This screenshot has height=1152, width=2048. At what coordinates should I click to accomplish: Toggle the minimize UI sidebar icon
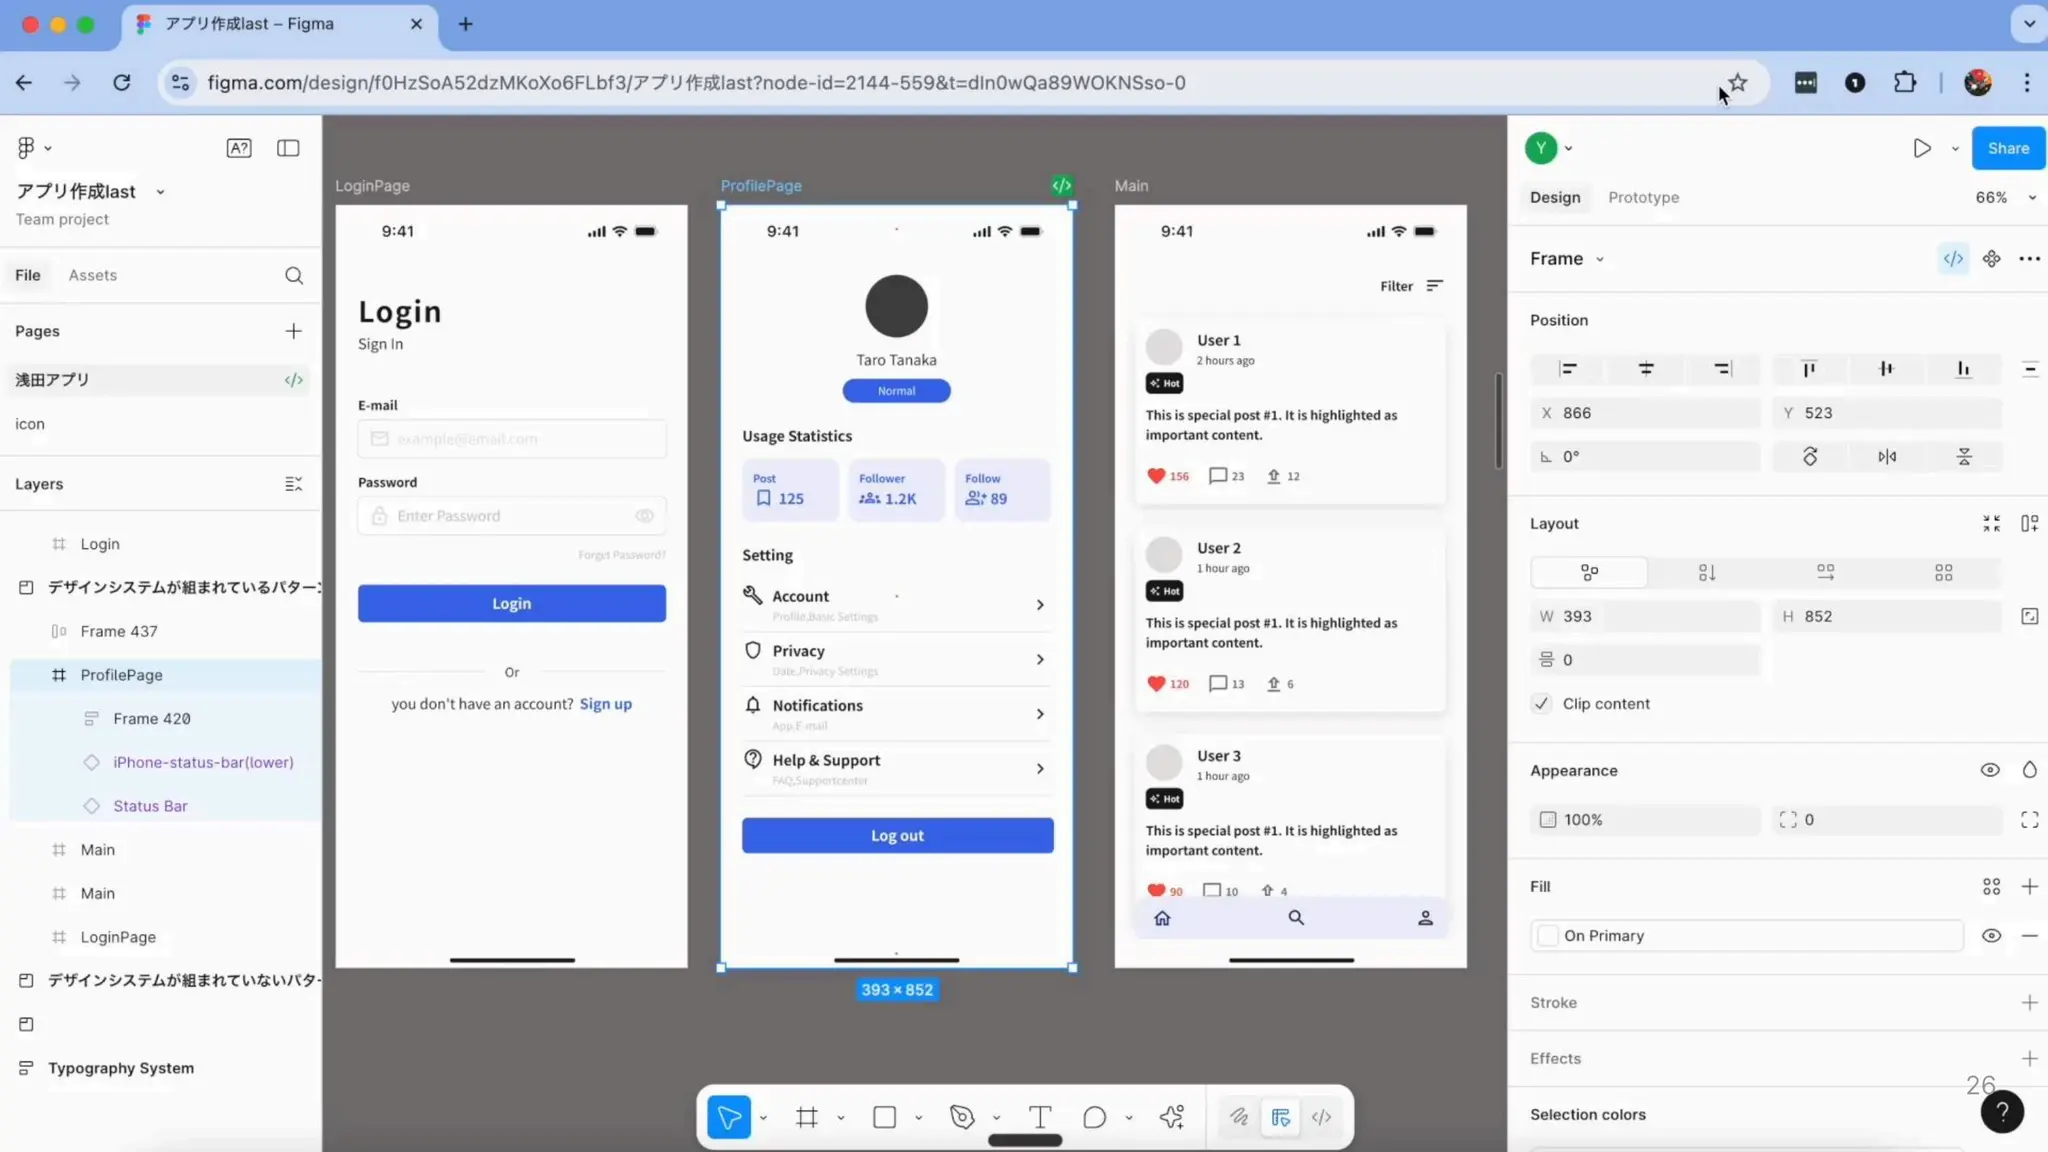pyautogui.click(x=288, y=148)
